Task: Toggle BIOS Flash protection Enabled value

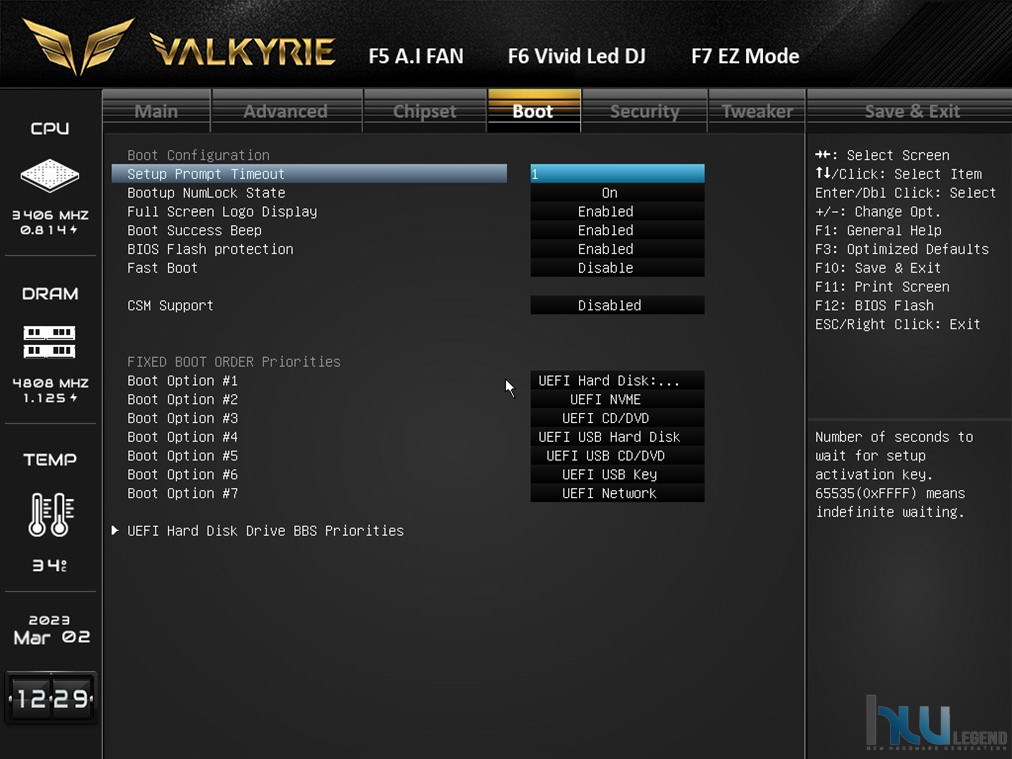Action: click(618, 248)
